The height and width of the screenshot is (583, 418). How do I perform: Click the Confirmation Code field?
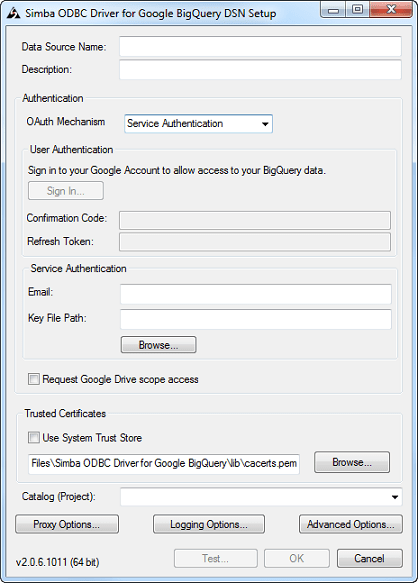coord(255,220)
